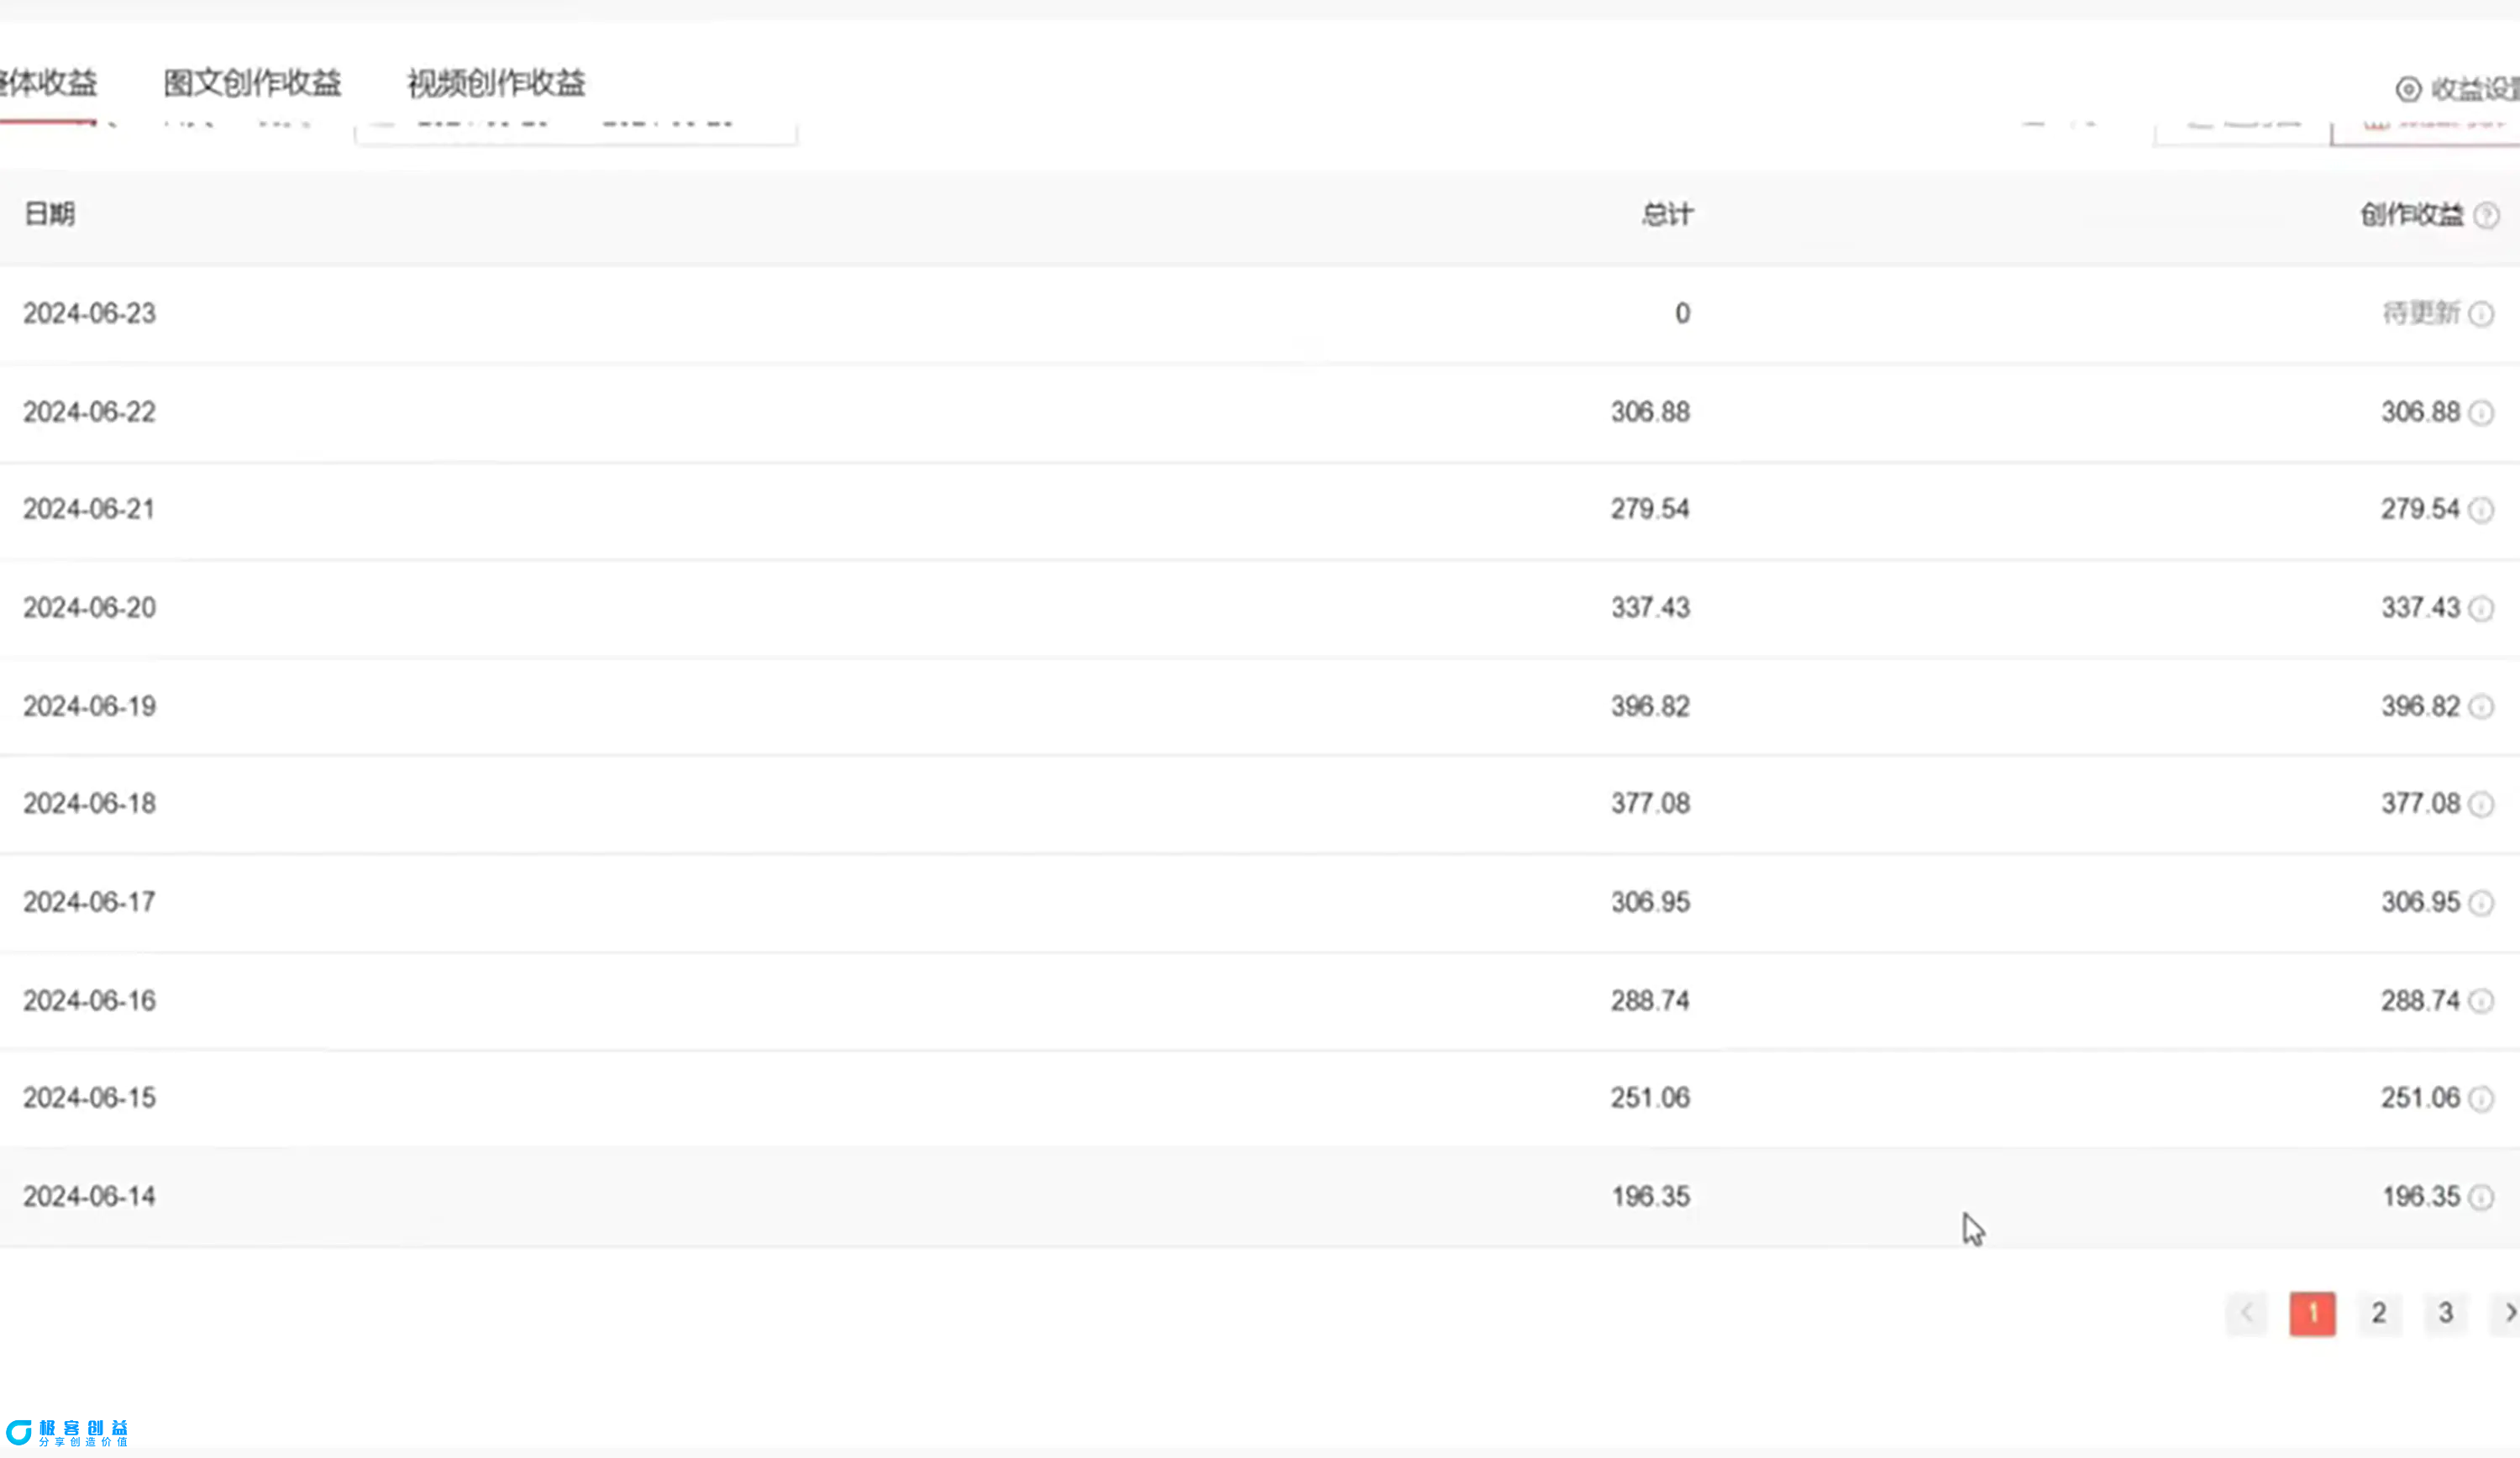Image resolution: width=2520 pixels, height=1458 pixels.
Task: Click the 收益设置 gear icon
Action: (x=2408, y=90)
